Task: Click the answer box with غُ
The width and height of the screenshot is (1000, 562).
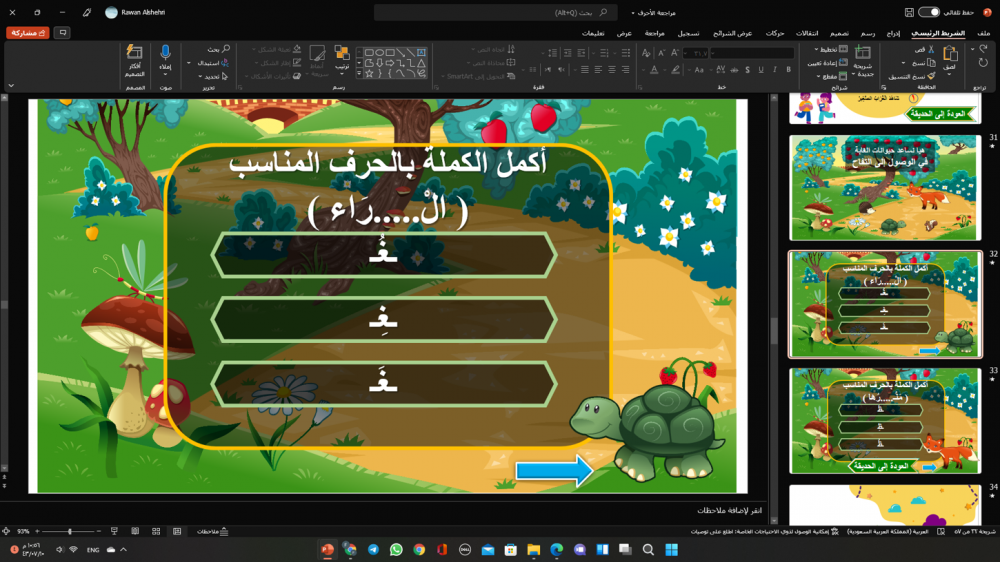Action: tap(384, 255)
